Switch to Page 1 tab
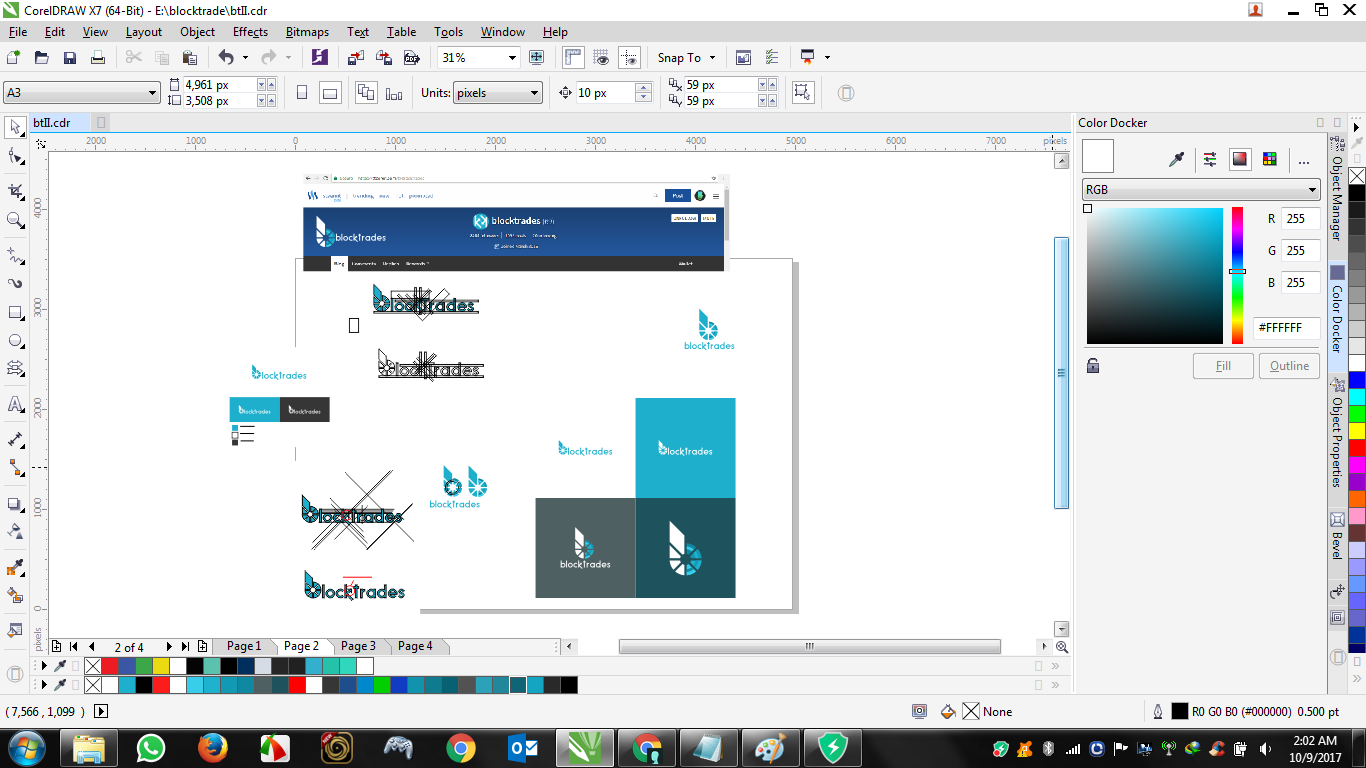The width and height of the screenshot is (1366, 768). [244, 646]
